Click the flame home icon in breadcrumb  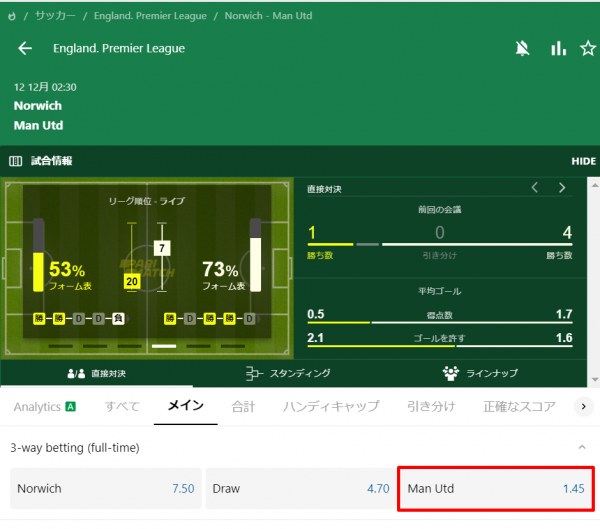click(12, 16)
